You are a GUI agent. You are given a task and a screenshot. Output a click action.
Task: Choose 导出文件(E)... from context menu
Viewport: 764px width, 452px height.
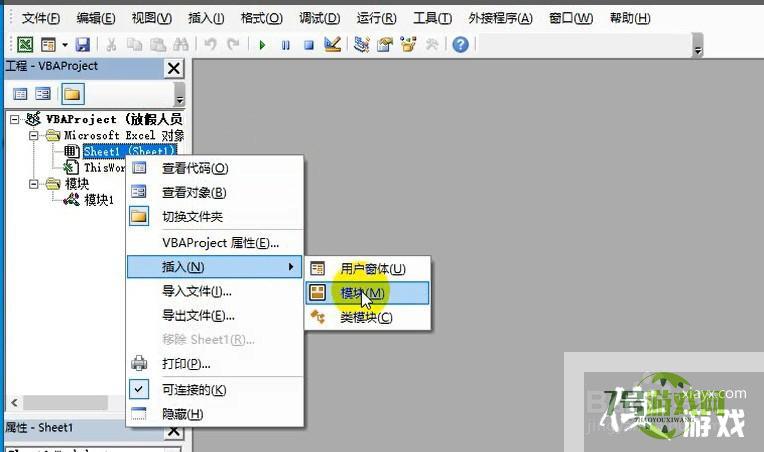(215, 316)
